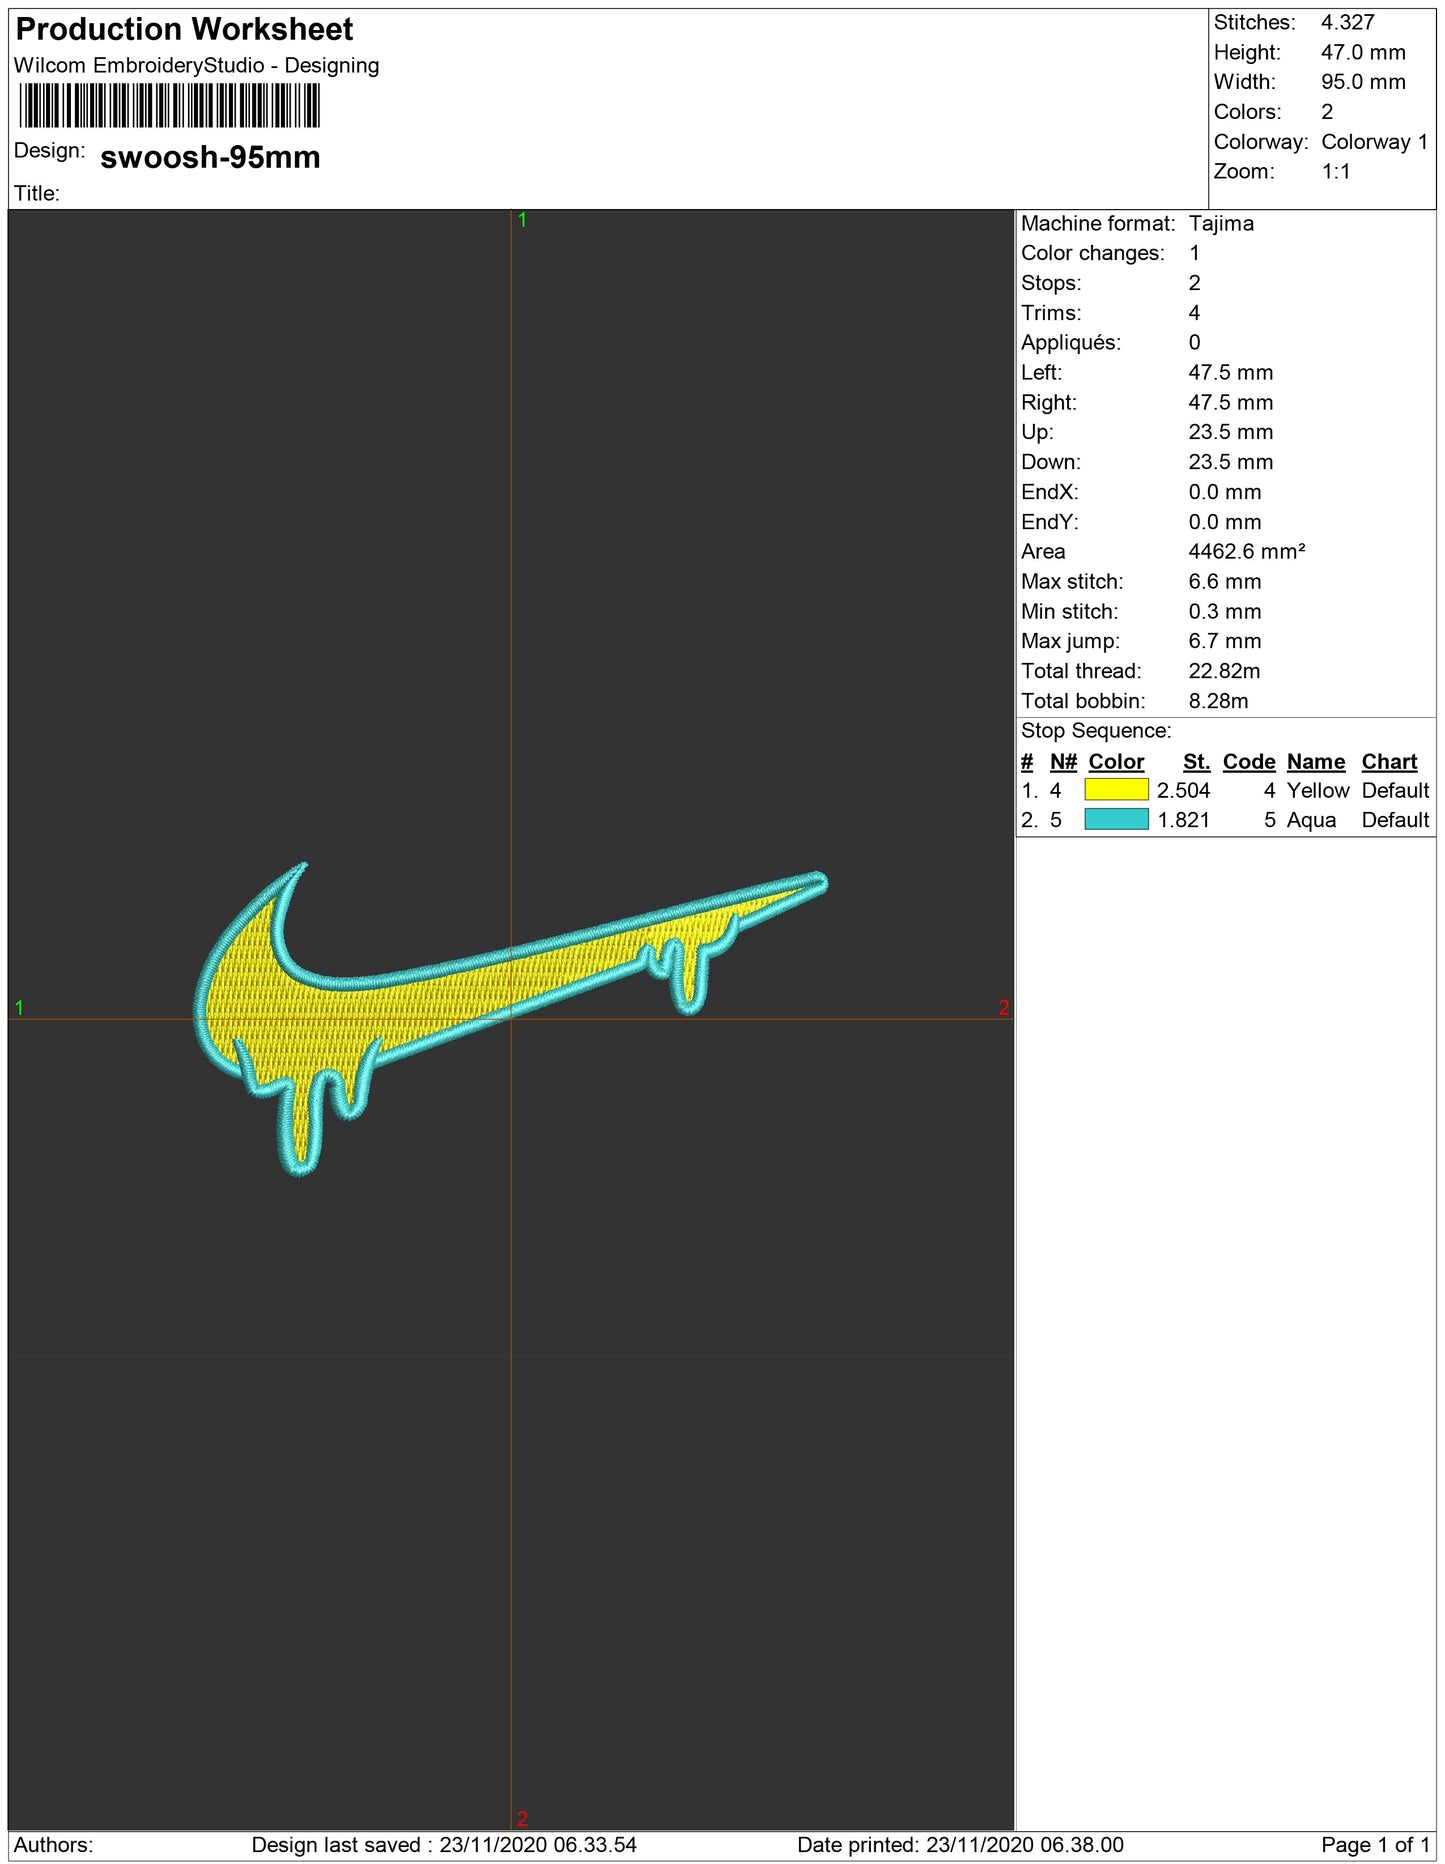Click the aqua color swatch in Stop Sequence
Screen dimensions: 1445x1864
tap(1116, 820)
